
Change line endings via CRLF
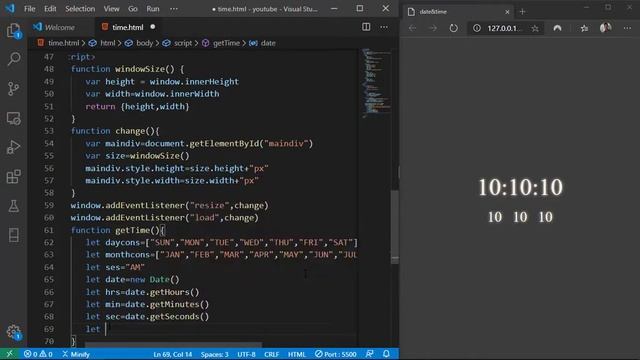pyautogui.click(x=271, y=354)
